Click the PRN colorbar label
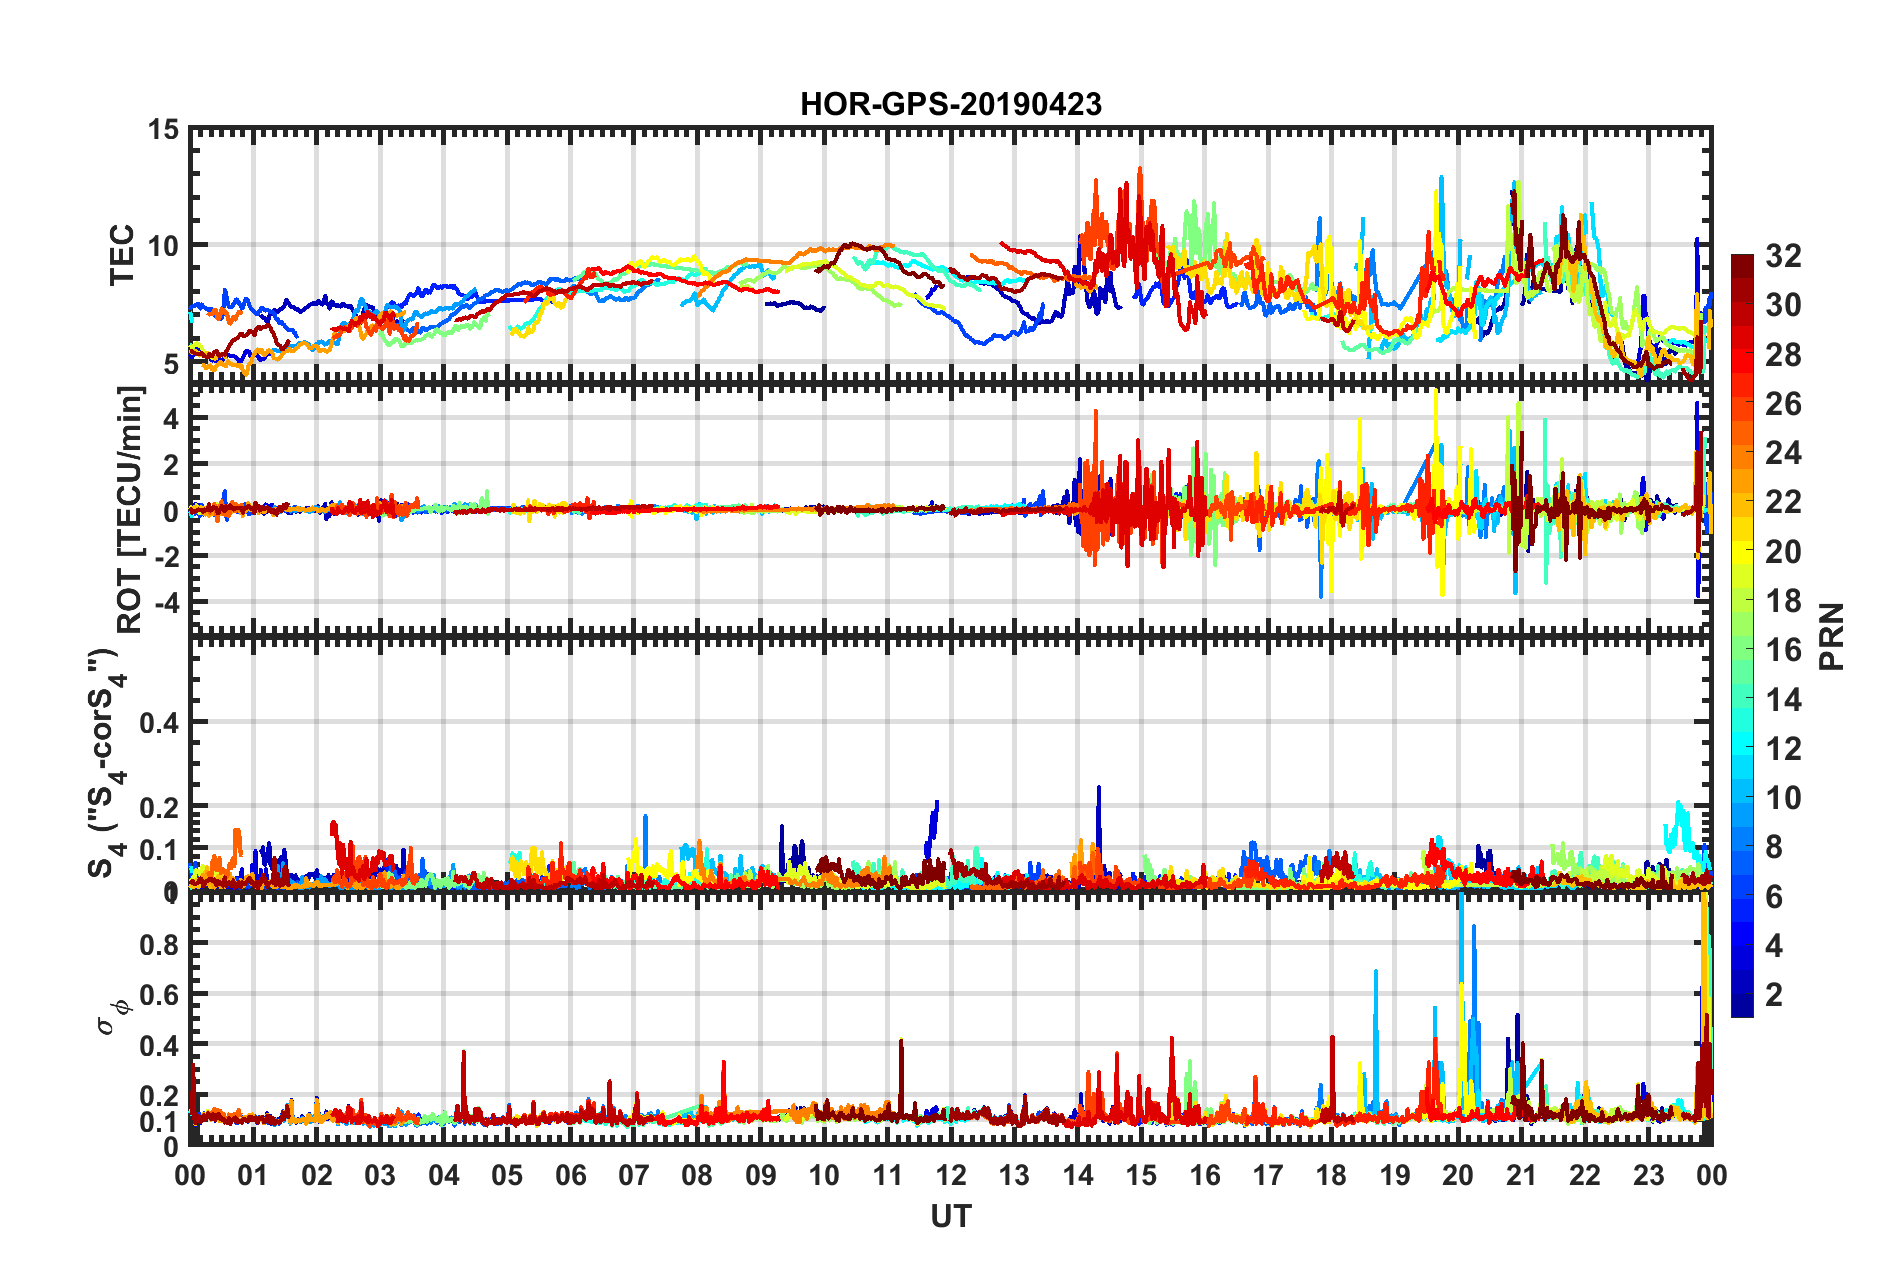This screenshot has width=1902, height=1272. pos(1832,637)
